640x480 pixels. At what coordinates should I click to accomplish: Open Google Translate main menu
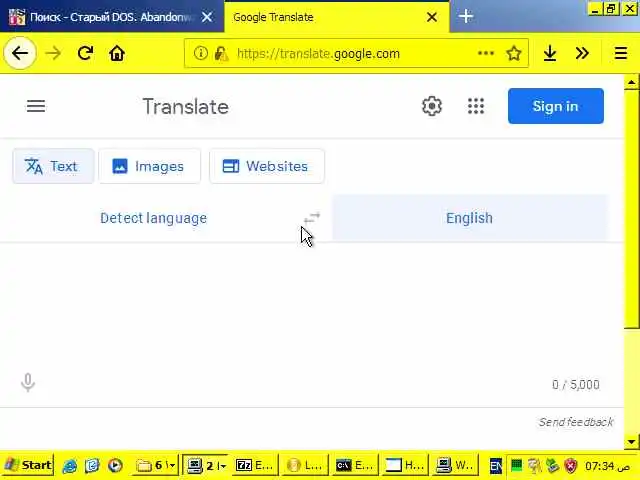36,106
